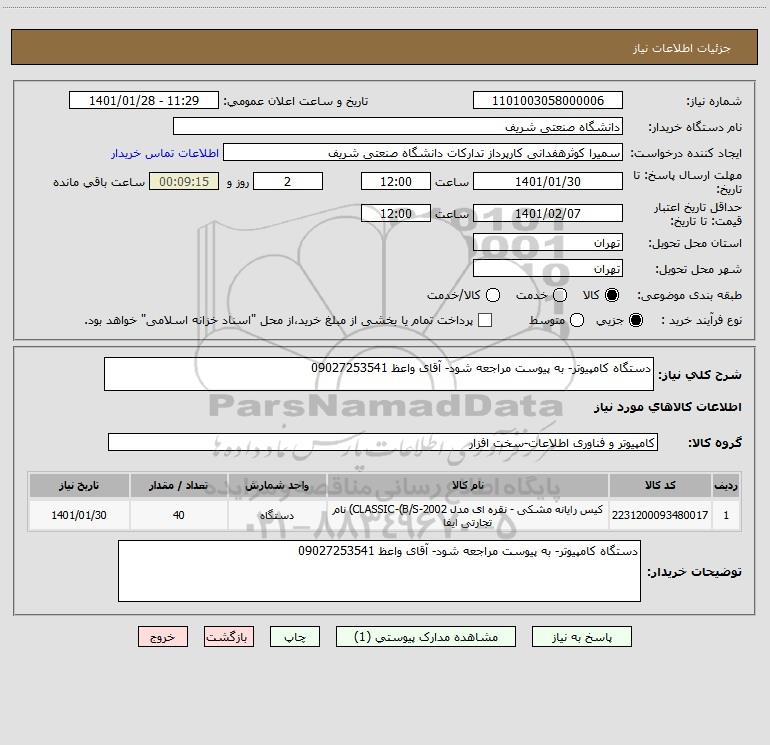770x745 pixels.
Task: Select the کالا/خدمت radio option
Action: tap(493, 295)
